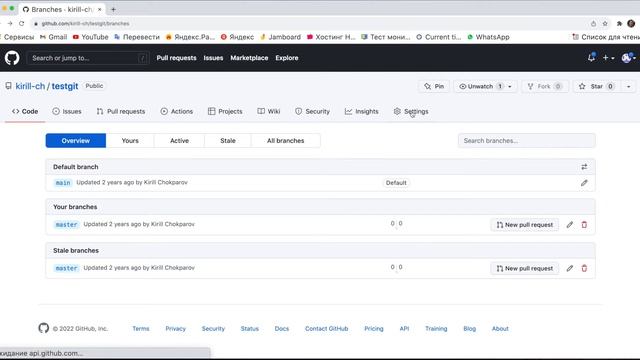Image resolution: width=640 pixels, height=360 pixels.
Task: Show Active branches
Action: pos(179,140)
